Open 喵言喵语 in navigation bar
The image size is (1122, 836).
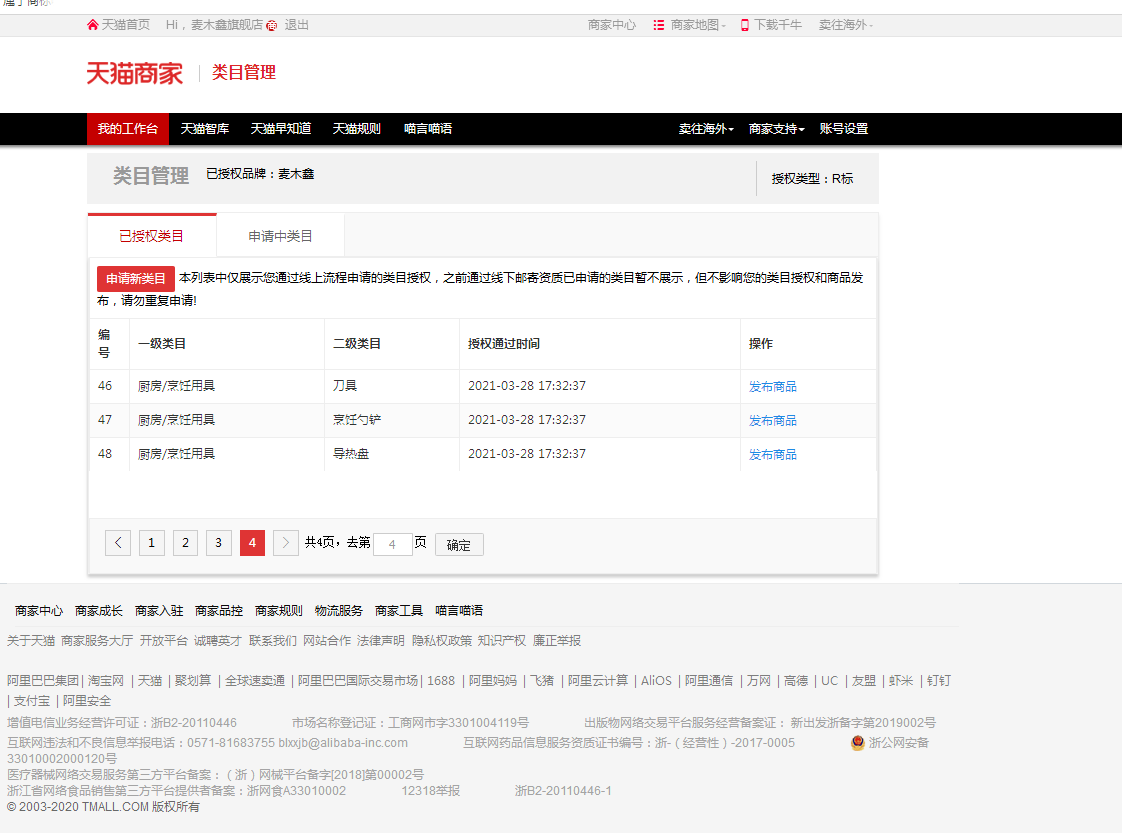coord(428,129)
